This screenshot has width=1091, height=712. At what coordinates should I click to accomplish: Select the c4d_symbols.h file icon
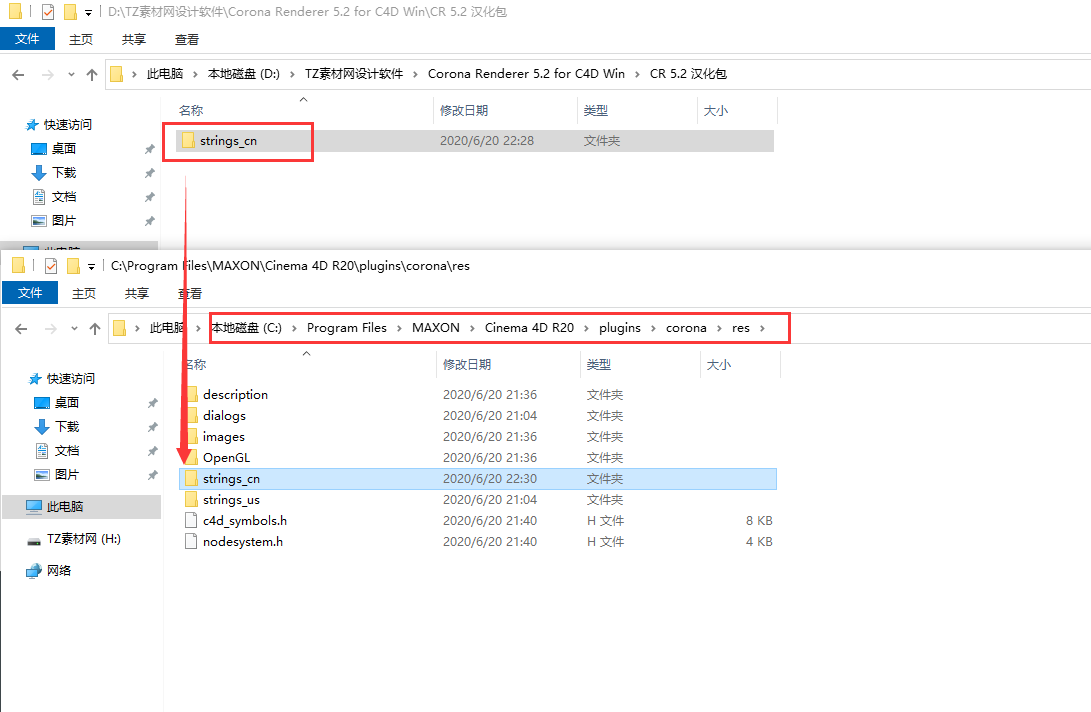point(191,521)
